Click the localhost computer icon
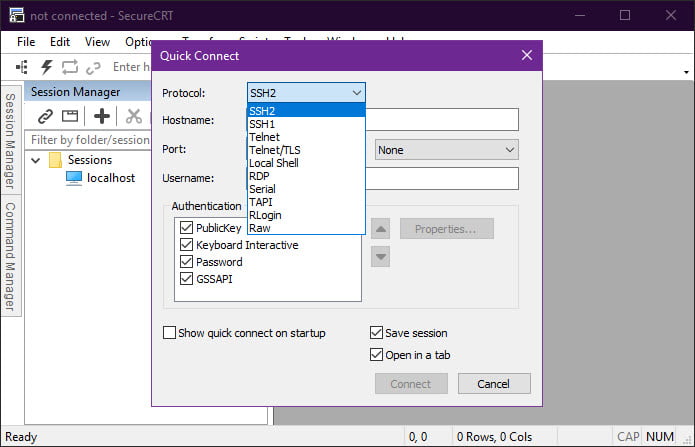695x447 pixels. 74,178
